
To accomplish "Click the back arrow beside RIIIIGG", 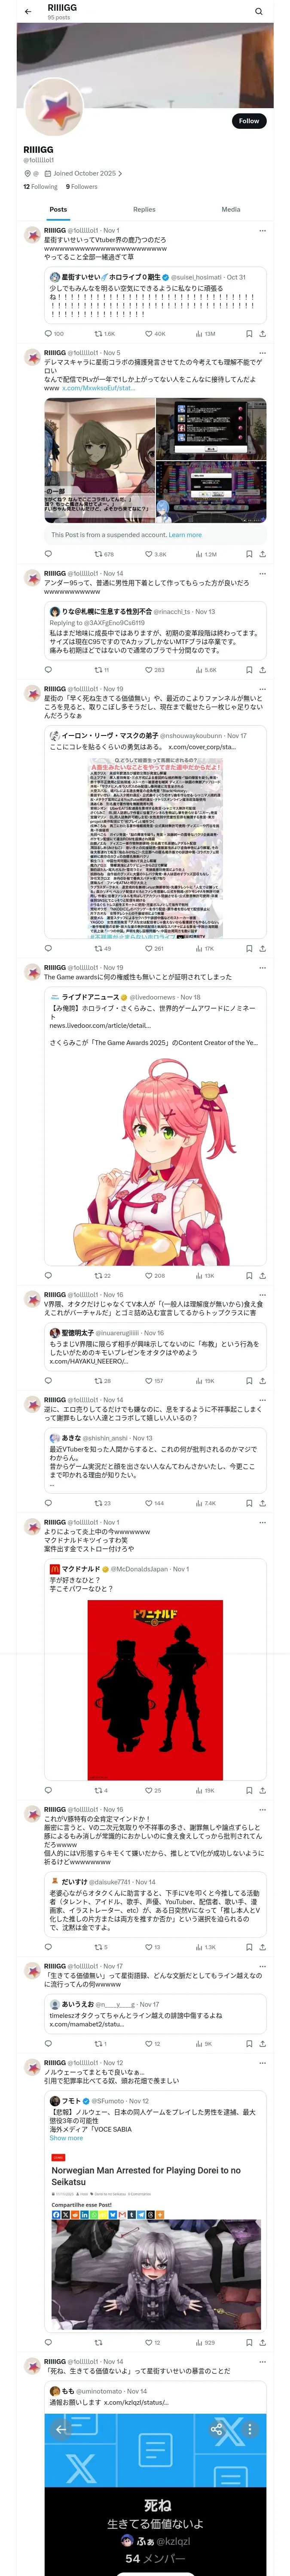I will coord(28,12).
